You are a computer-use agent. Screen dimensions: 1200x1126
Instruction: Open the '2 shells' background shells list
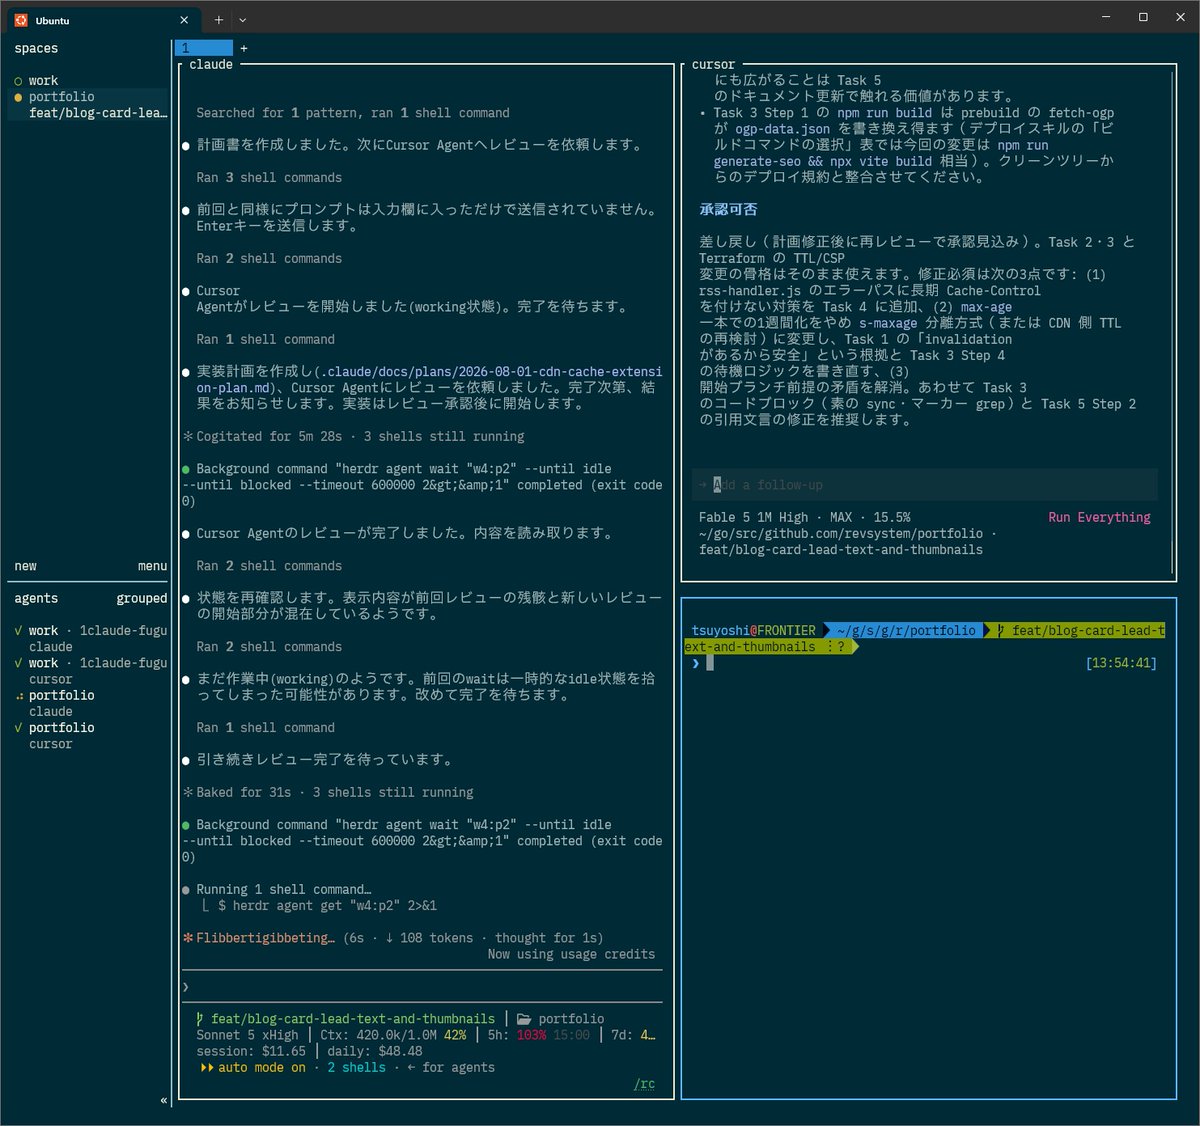tap(356, 1068)
